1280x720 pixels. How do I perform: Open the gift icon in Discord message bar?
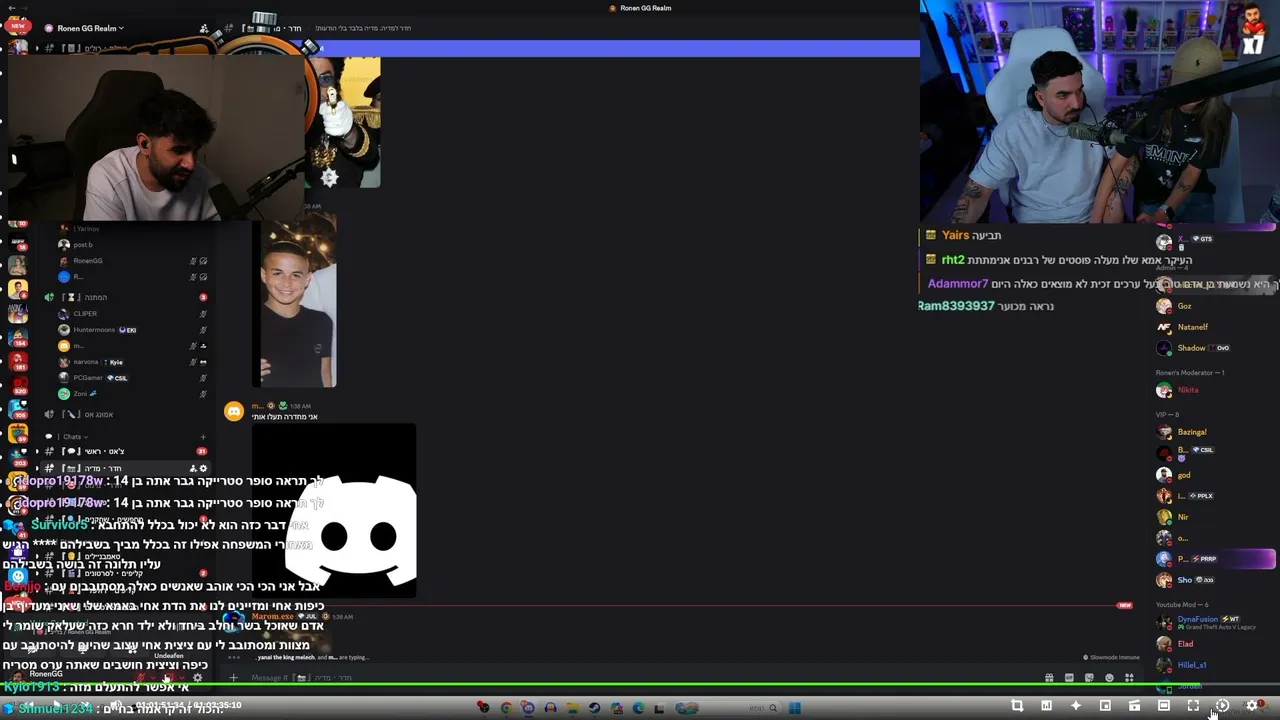[x=1048, y=678]
